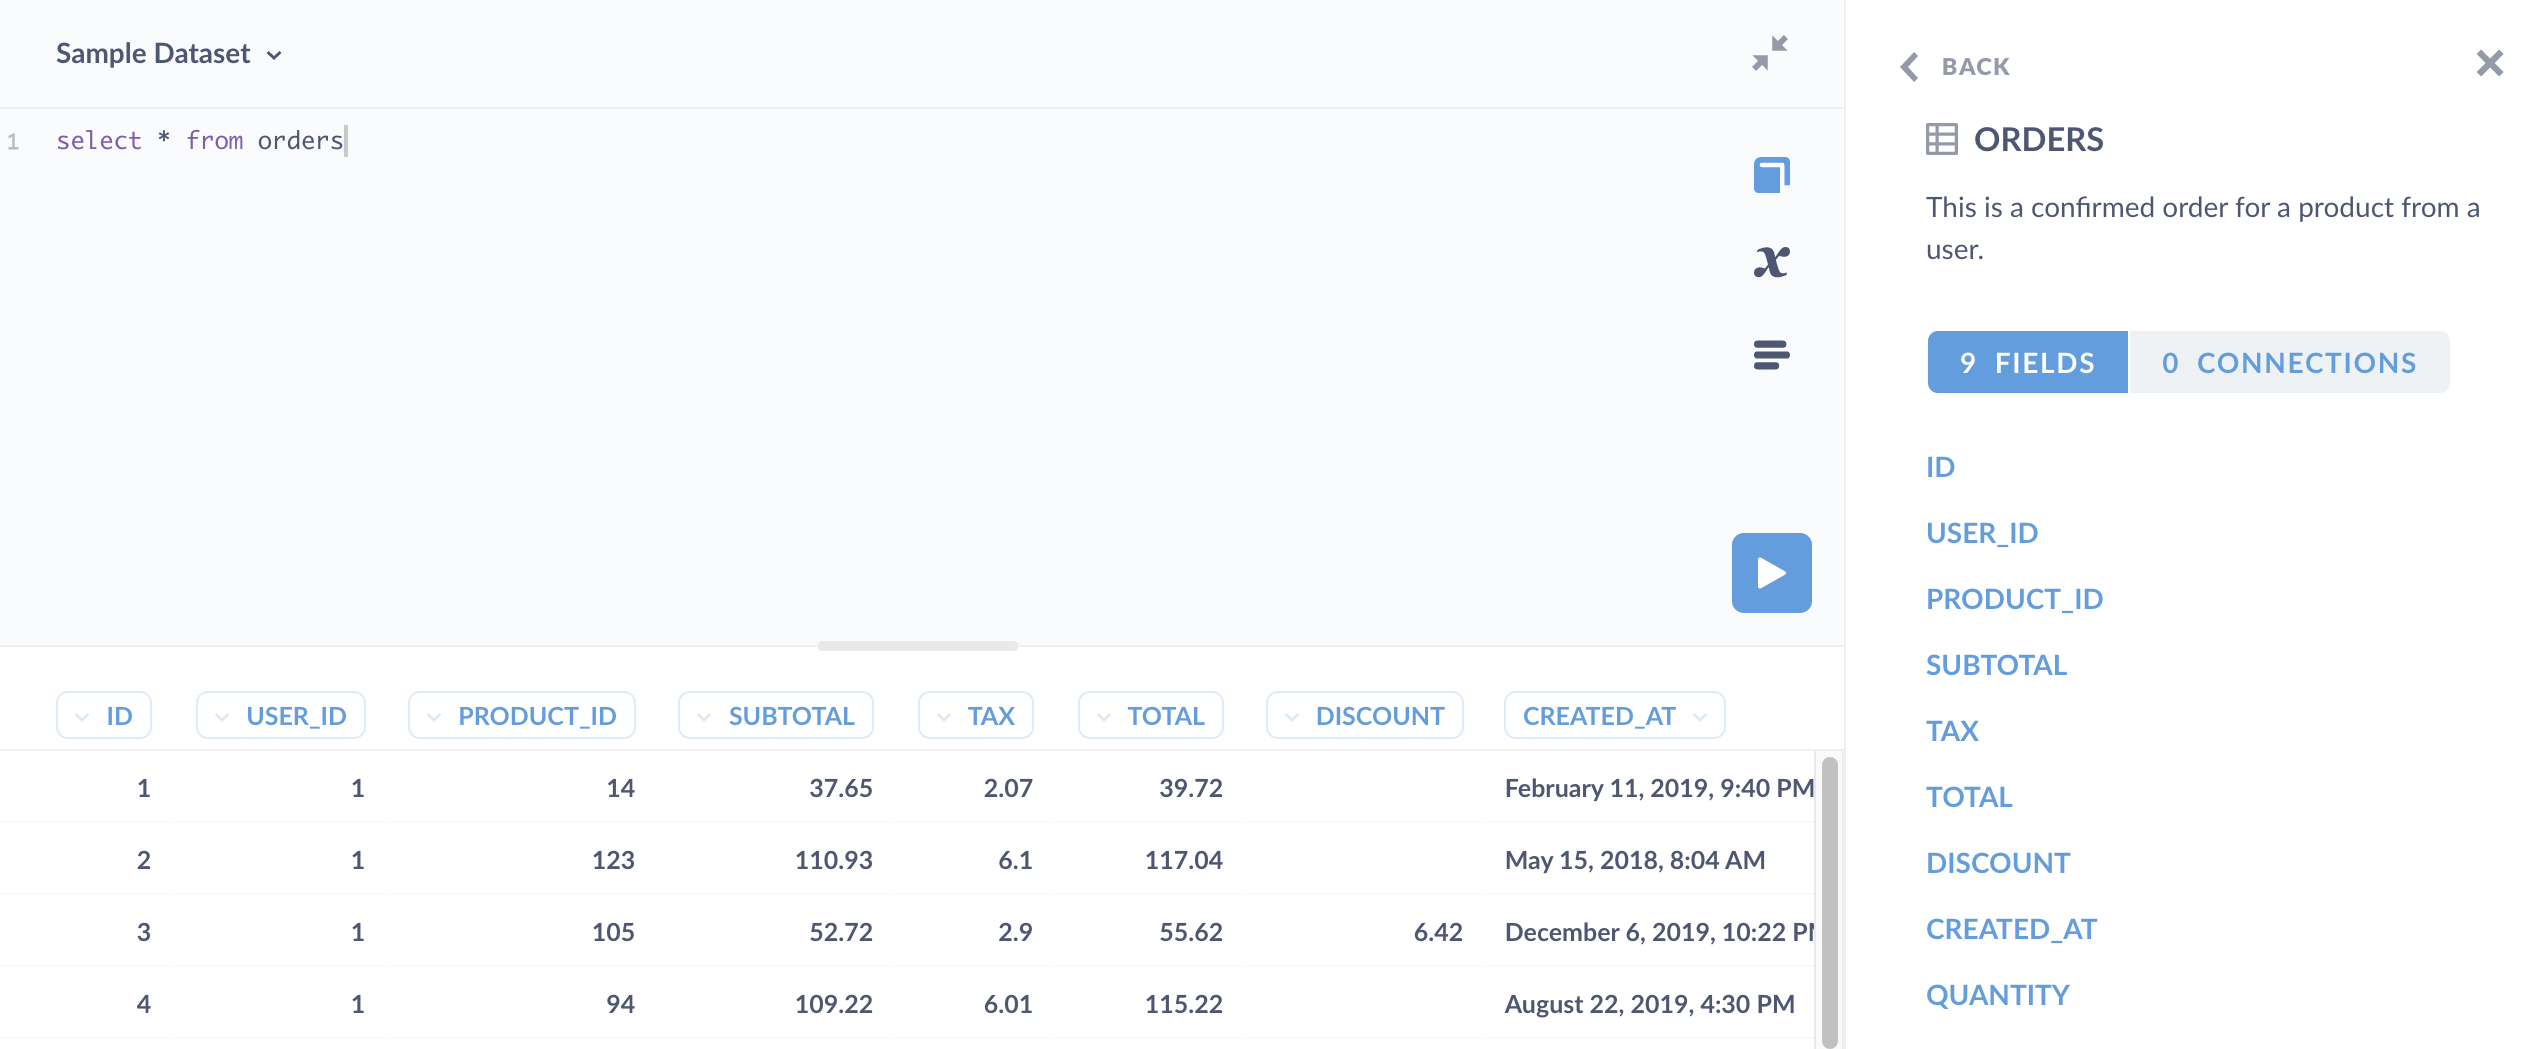Open the SUBTOTAL field reference
This screenshot has height=1049, width=2545.
coord(1996,665)
